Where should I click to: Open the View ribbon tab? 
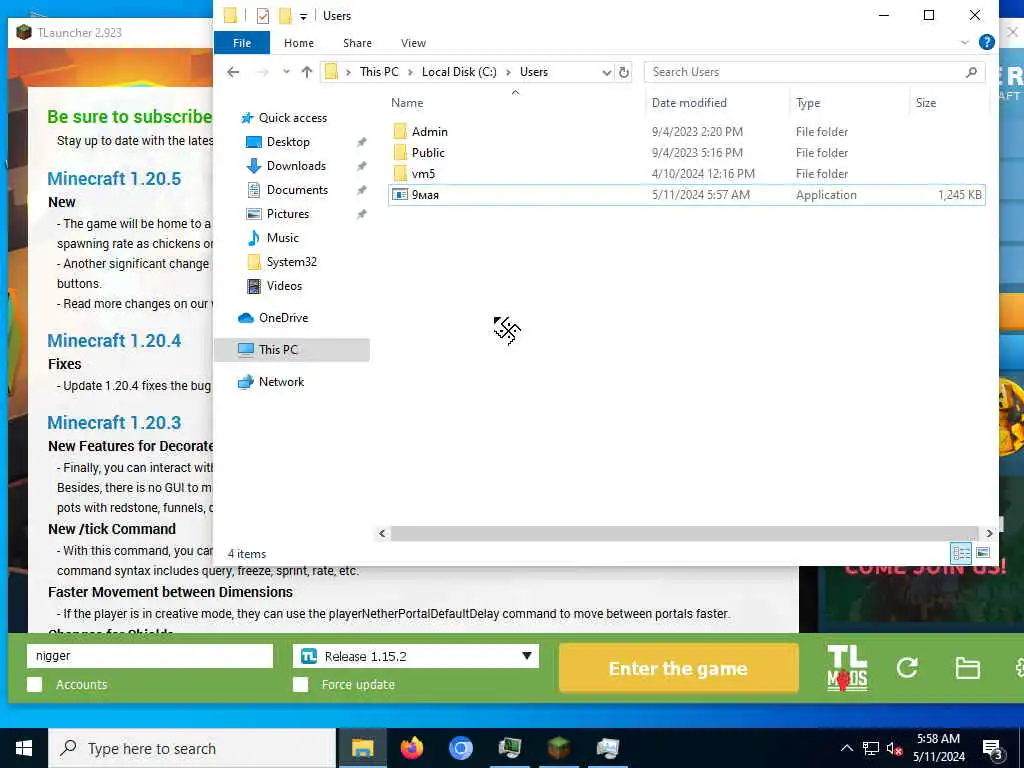pyautogui.click(x=413, y=42)
